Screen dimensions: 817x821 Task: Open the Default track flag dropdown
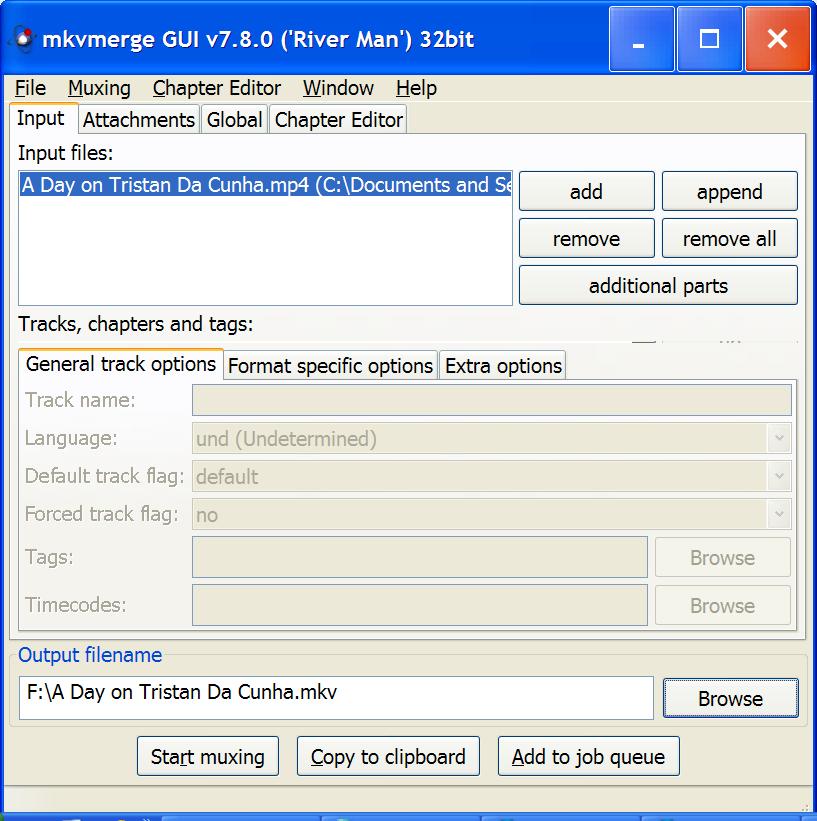pos(492,476)
